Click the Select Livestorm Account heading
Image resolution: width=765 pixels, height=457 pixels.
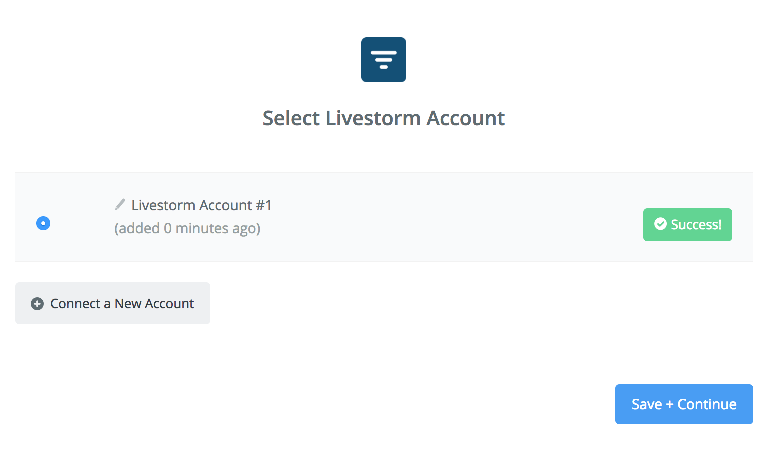coord(383,118)
